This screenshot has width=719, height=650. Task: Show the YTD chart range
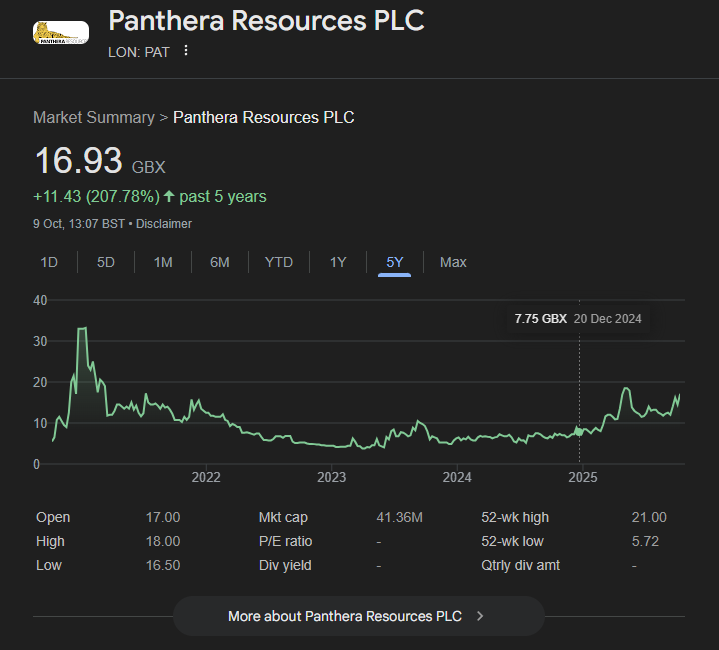coord(279,262)
